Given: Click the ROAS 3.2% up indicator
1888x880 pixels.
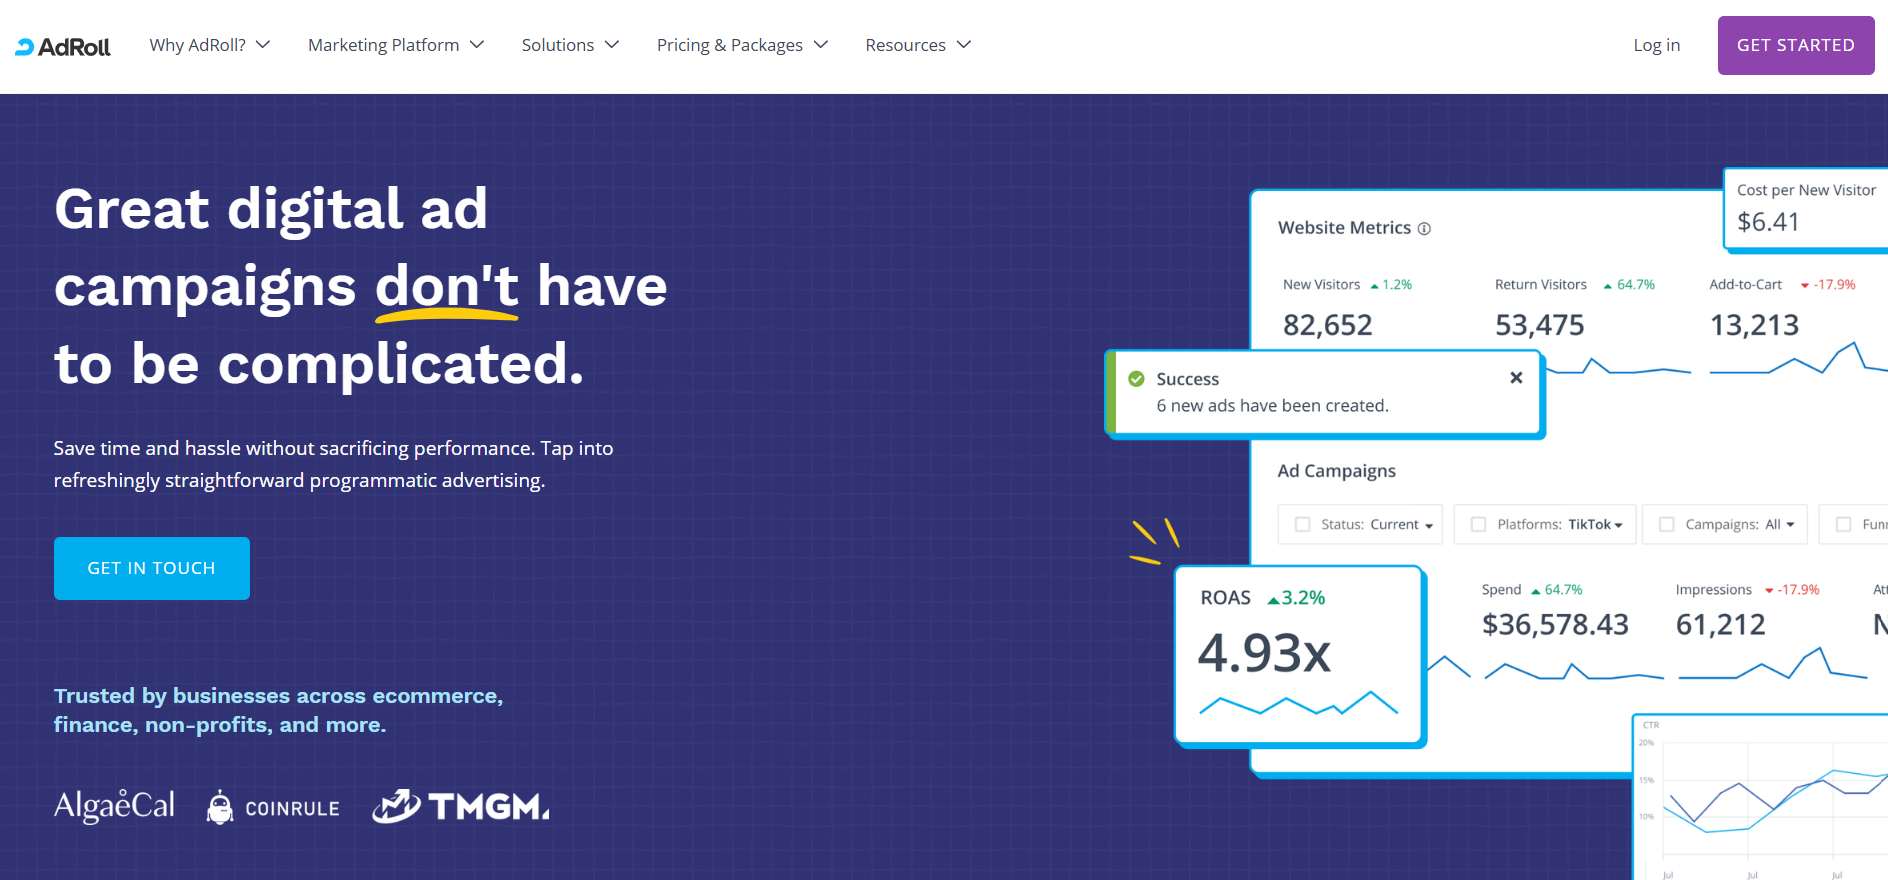Looking at the screenshot, I should tap(1296, 598).
